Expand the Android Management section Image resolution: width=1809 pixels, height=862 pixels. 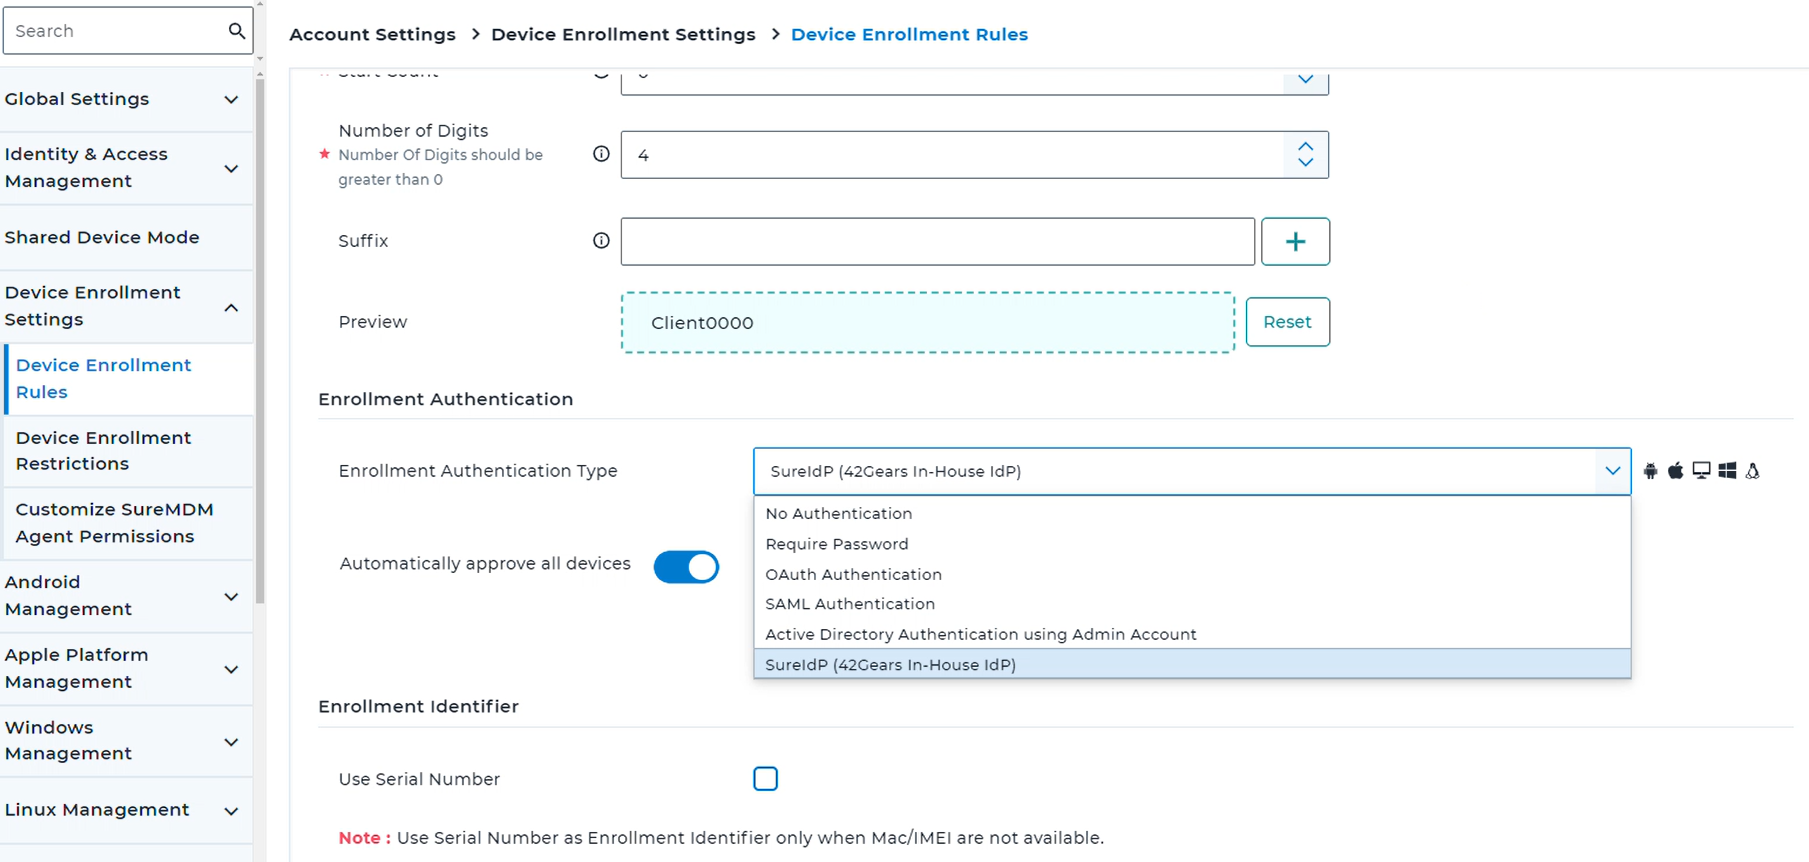coord(231,597)
